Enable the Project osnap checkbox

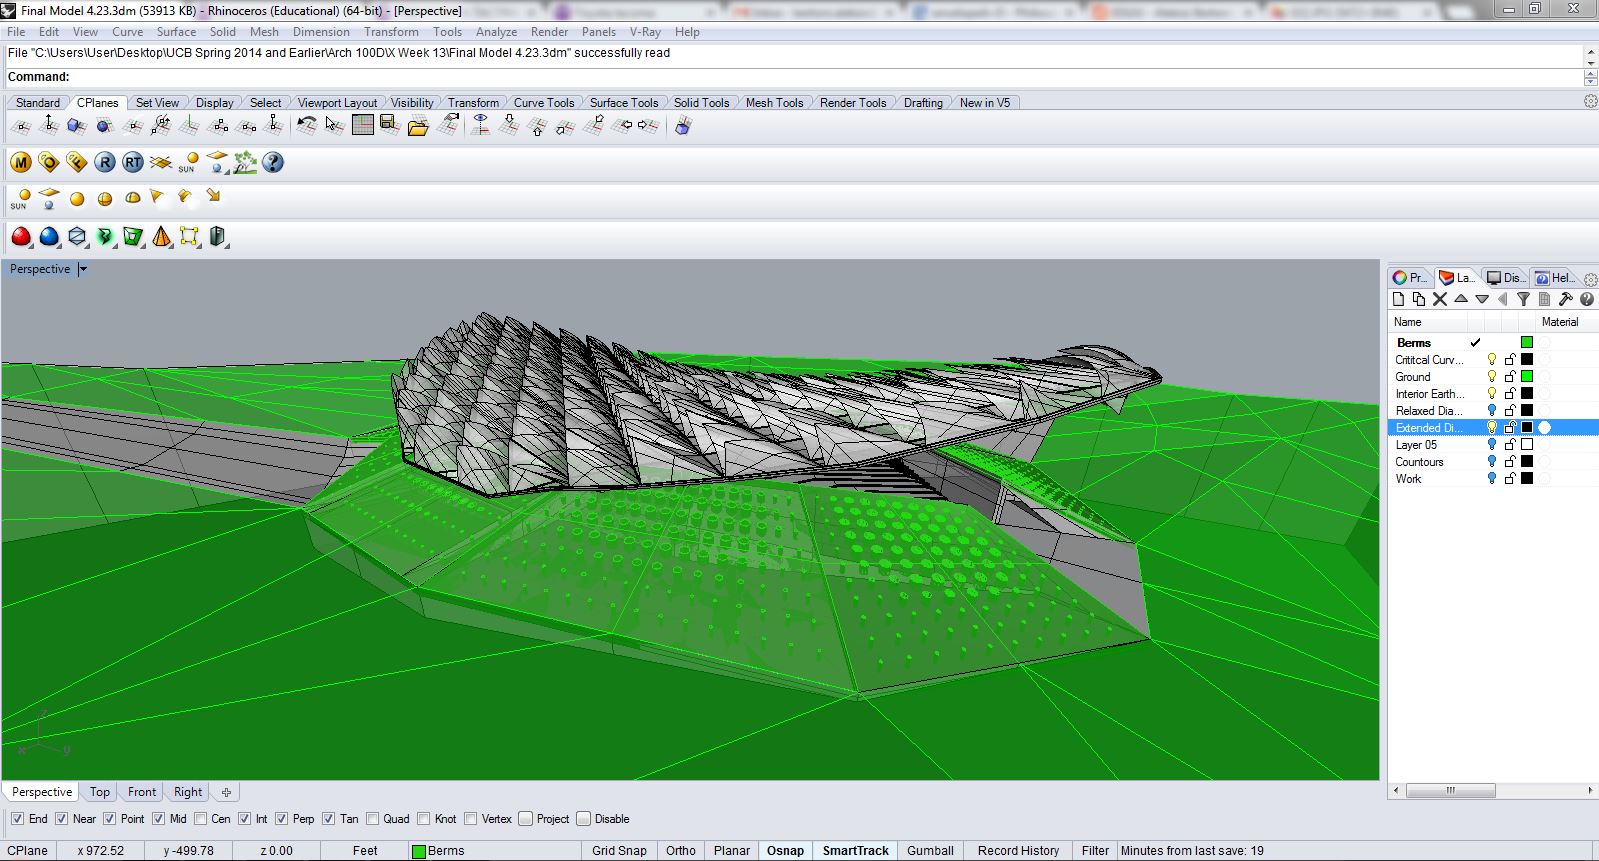pyautogui.click(x=525, y=819)
